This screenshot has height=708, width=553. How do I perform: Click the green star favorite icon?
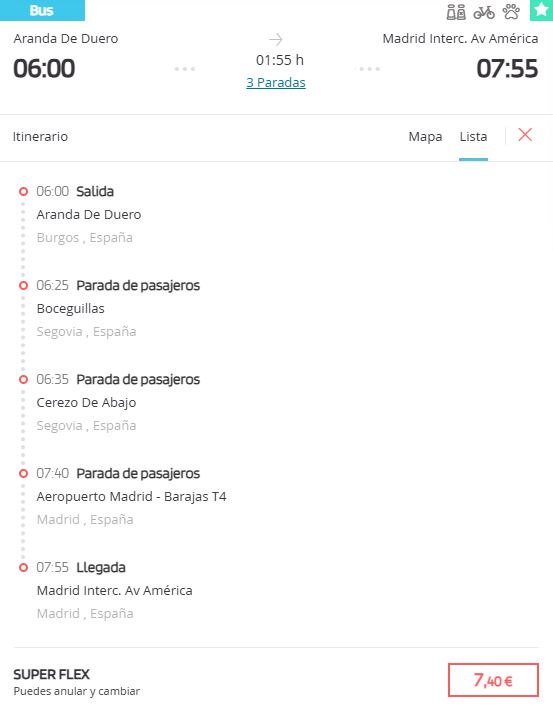point(541,10)
